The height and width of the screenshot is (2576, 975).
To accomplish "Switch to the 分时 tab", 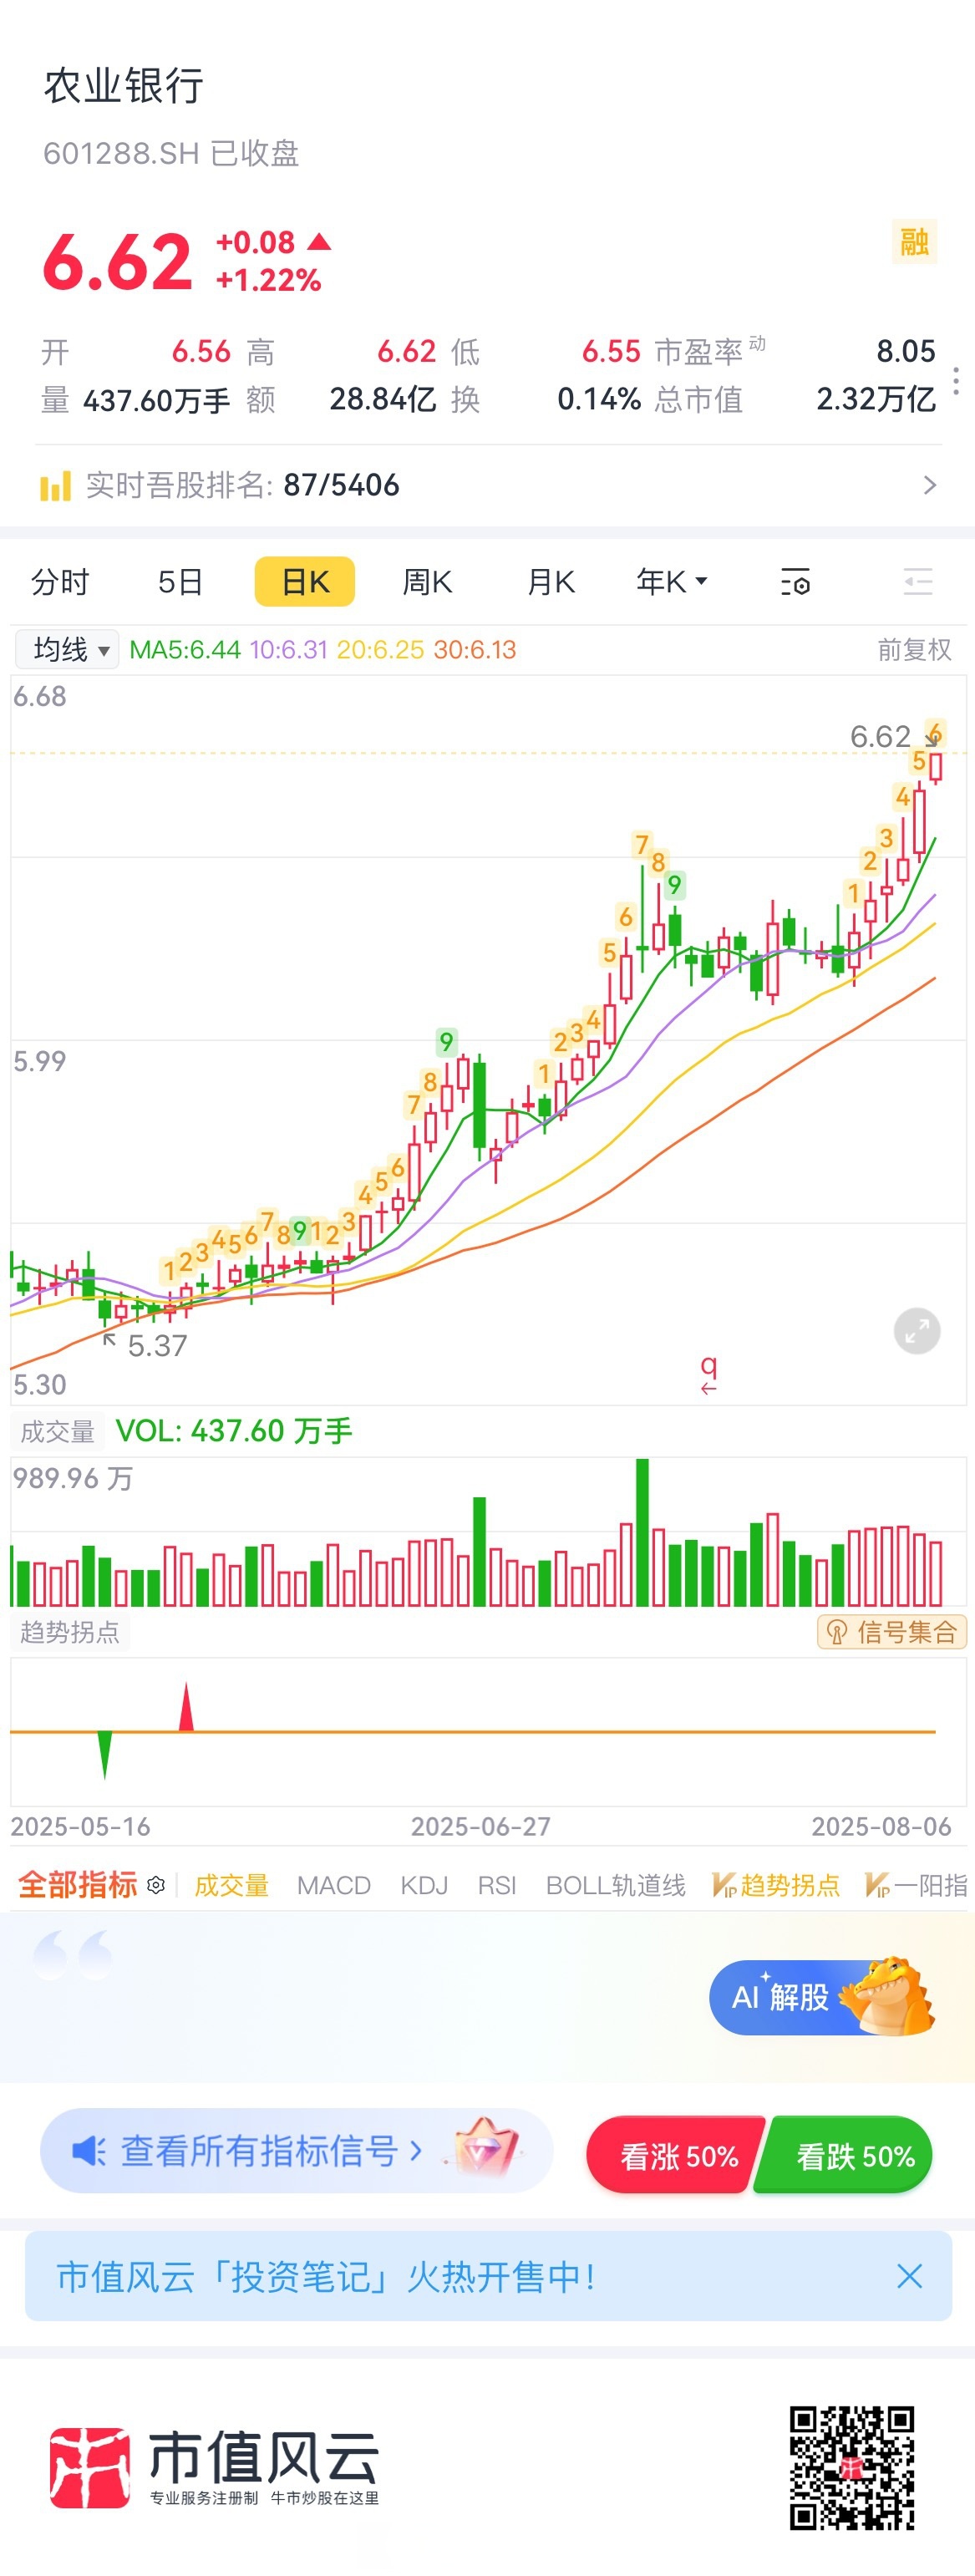I will [x=61, y=581].
